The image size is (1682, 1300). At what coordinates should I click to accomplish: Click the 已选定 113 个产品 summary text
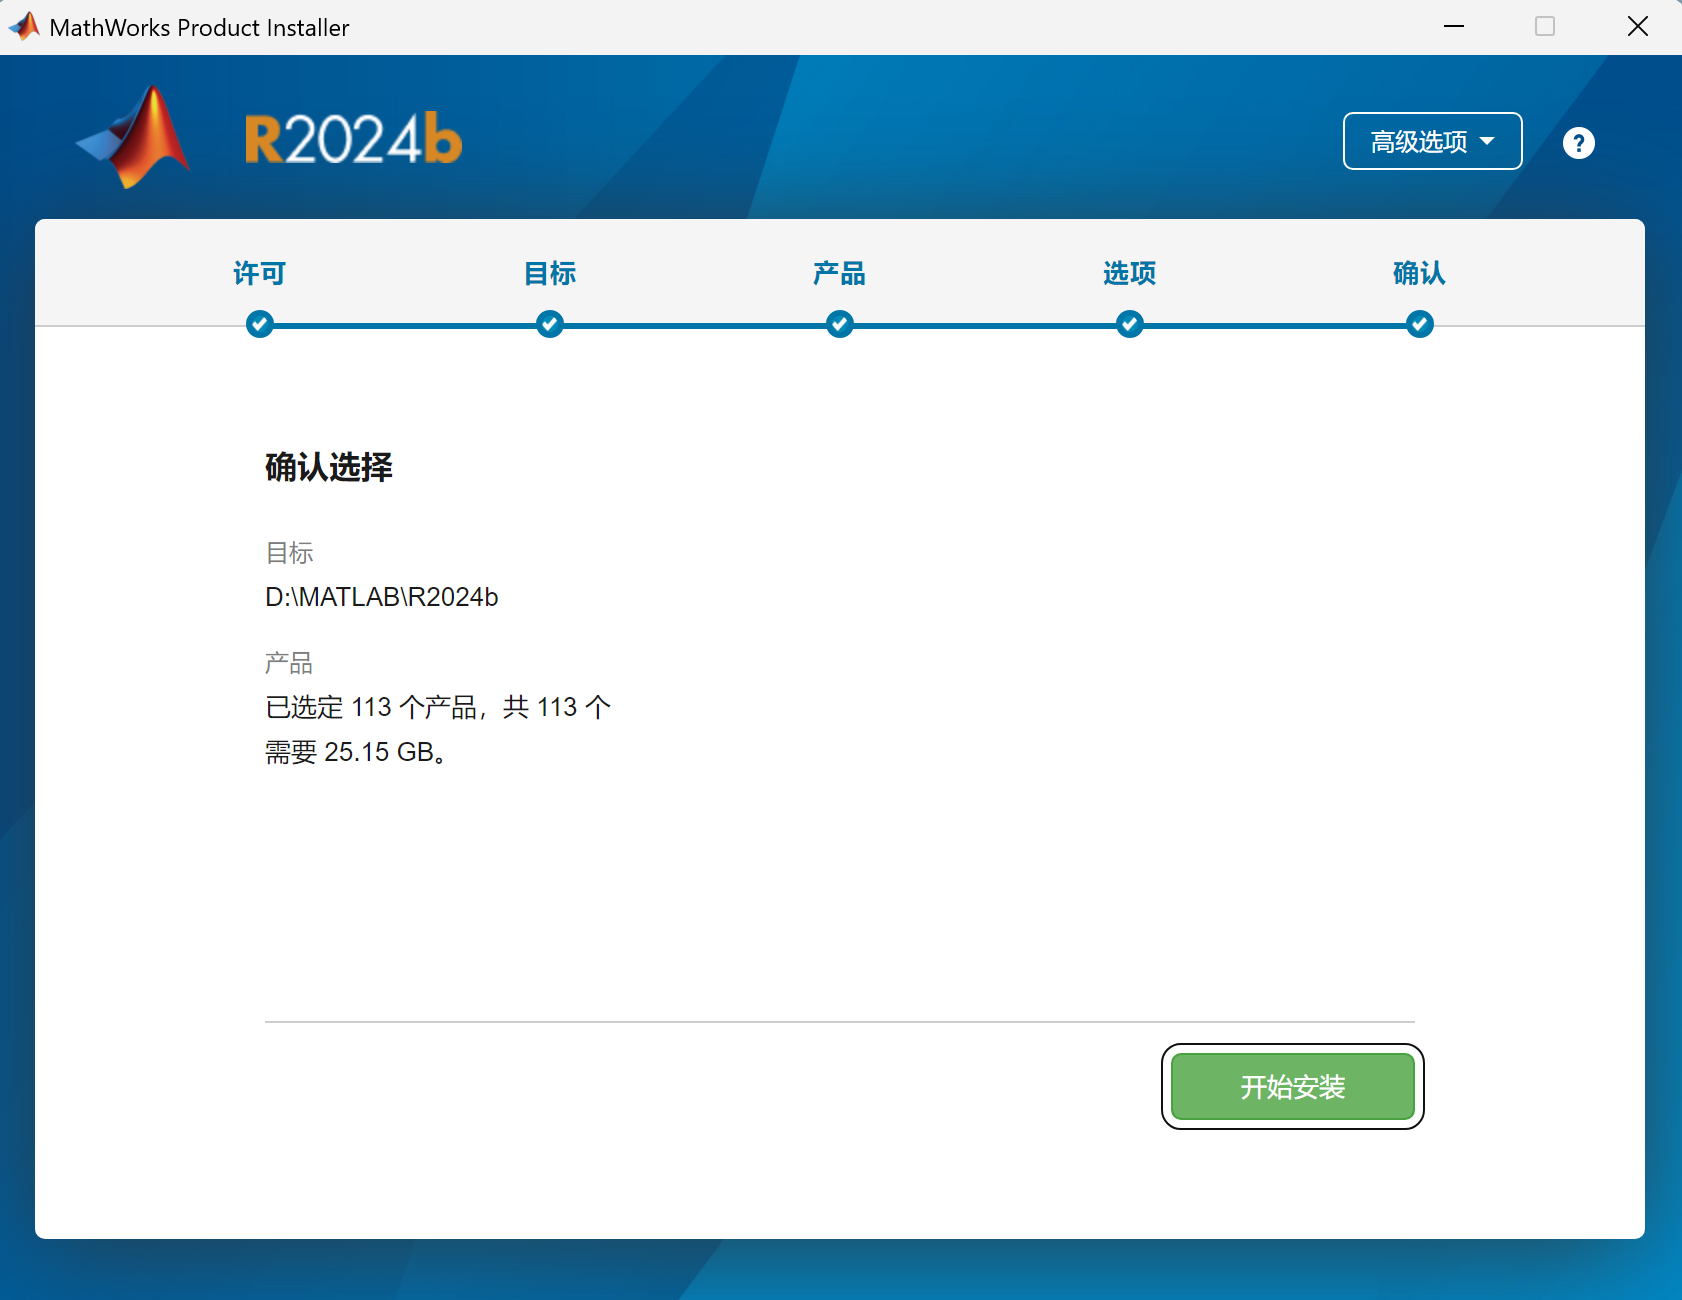437,707
